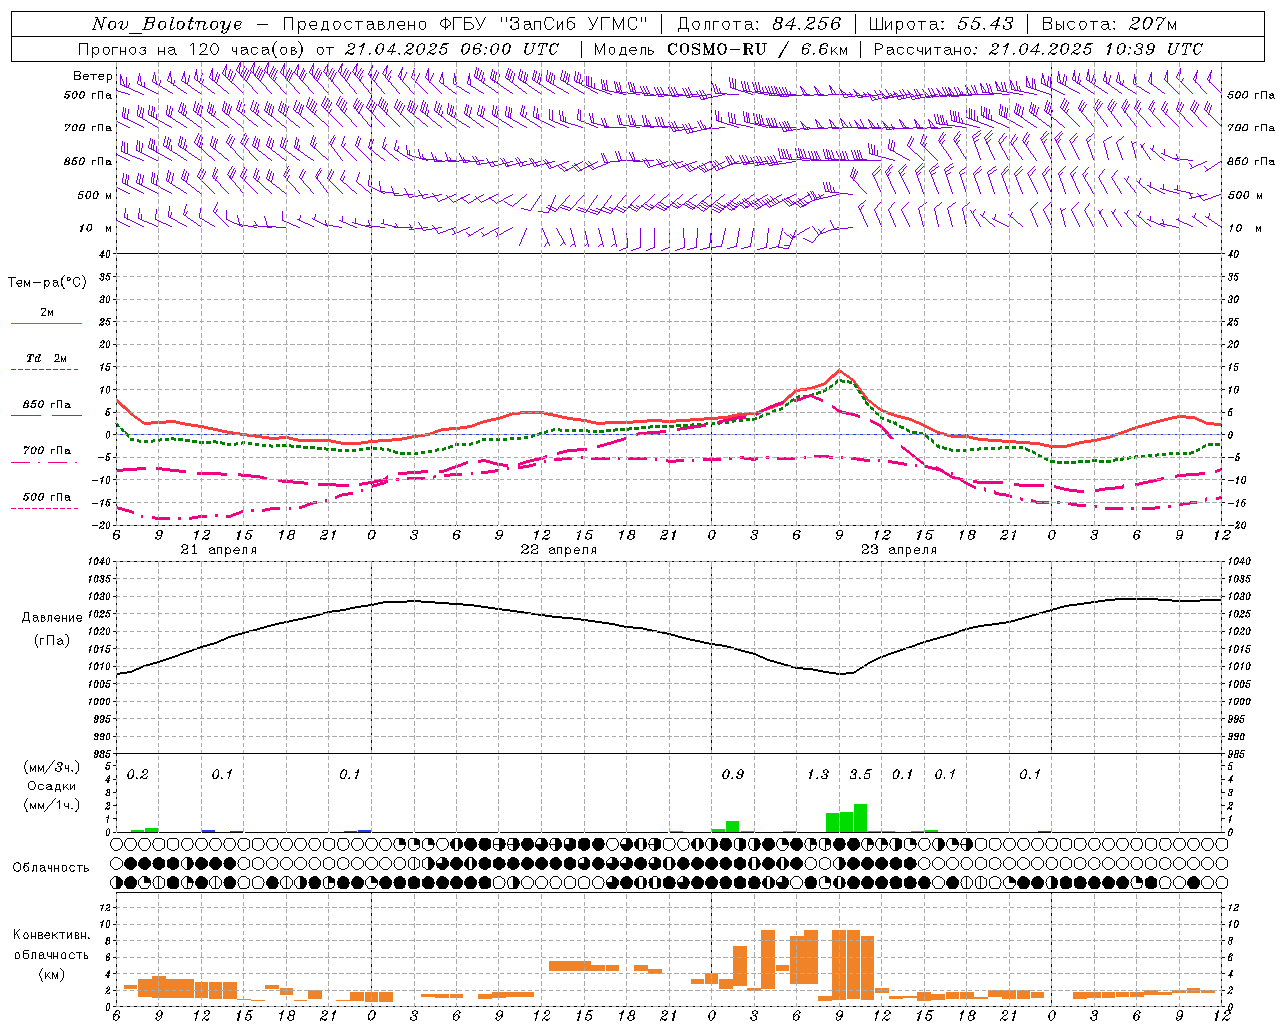Click the 1.3 precipitation total
This screenshot has width=1280, height=1024.
click(x=818, y=774)
